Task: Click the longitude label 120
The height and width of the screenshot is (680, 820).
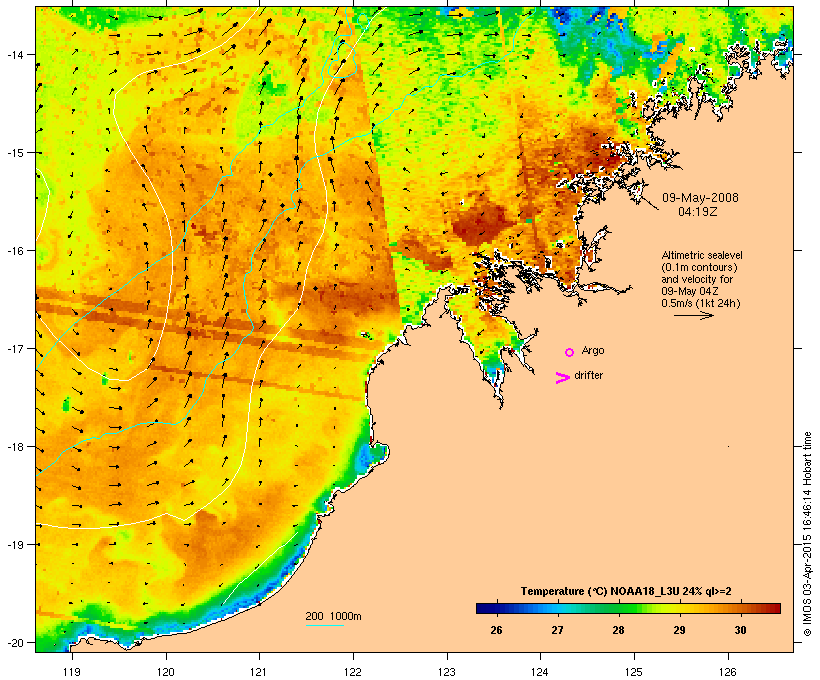Action: point(166,672)
